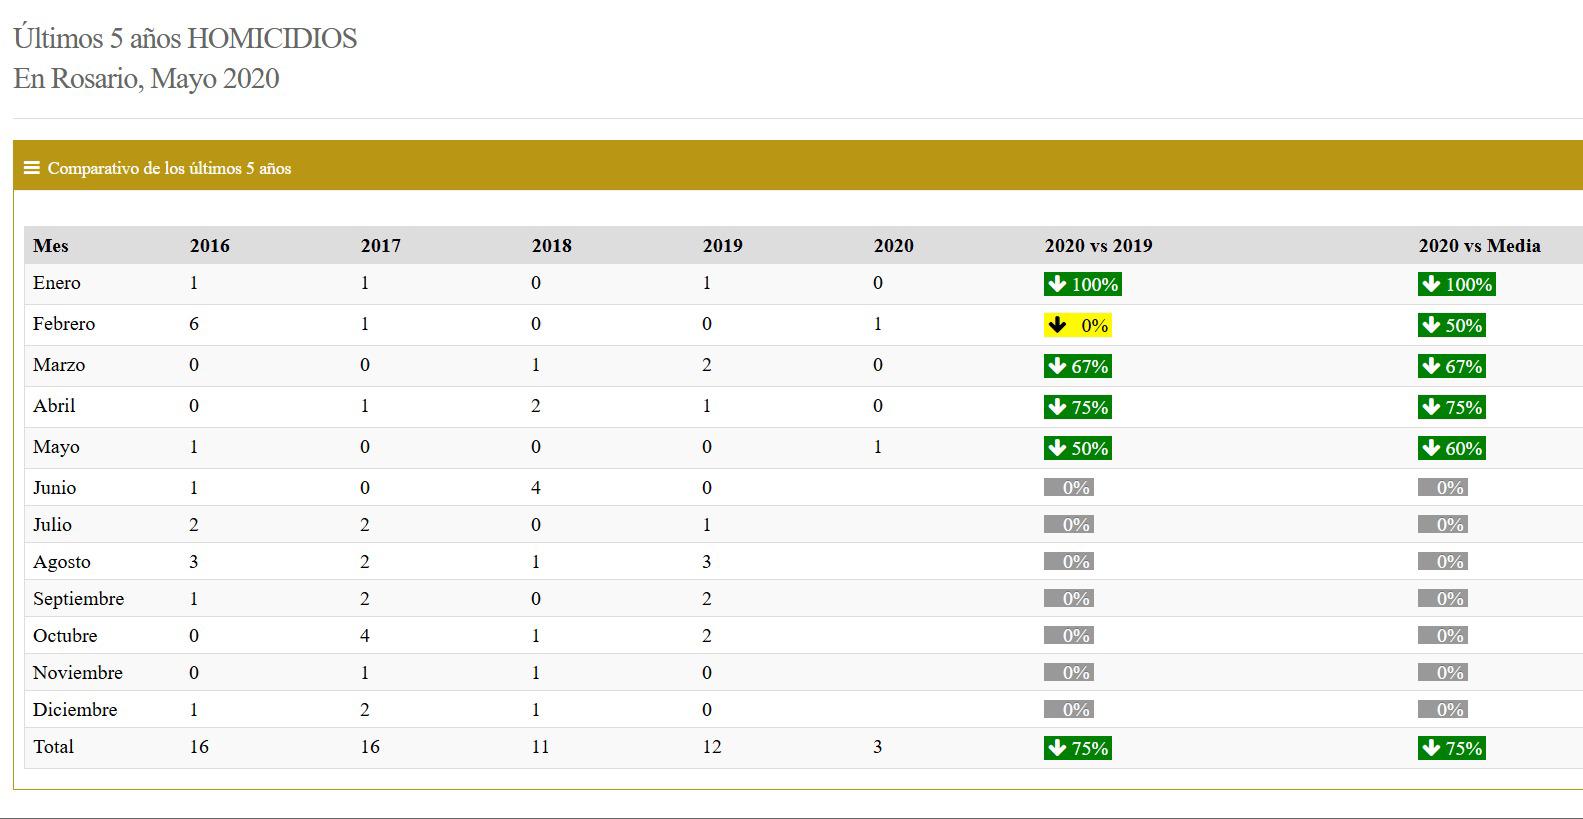
Task: Click the Febrero 50% green arrow badge
Action: [1451, 325]
